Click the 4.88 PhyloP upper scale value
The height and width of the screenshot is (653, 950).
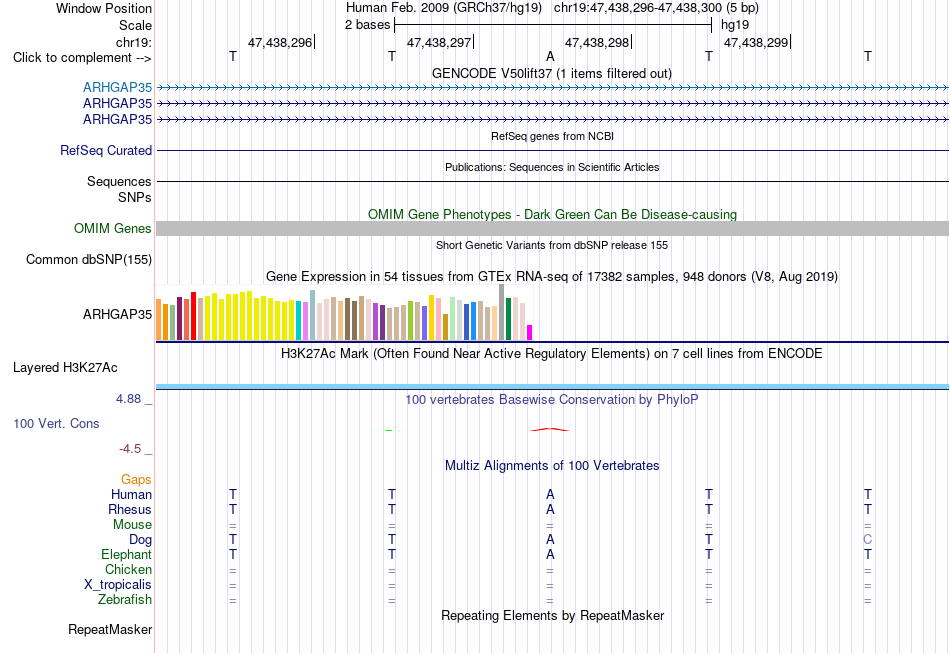click(128, 399)
